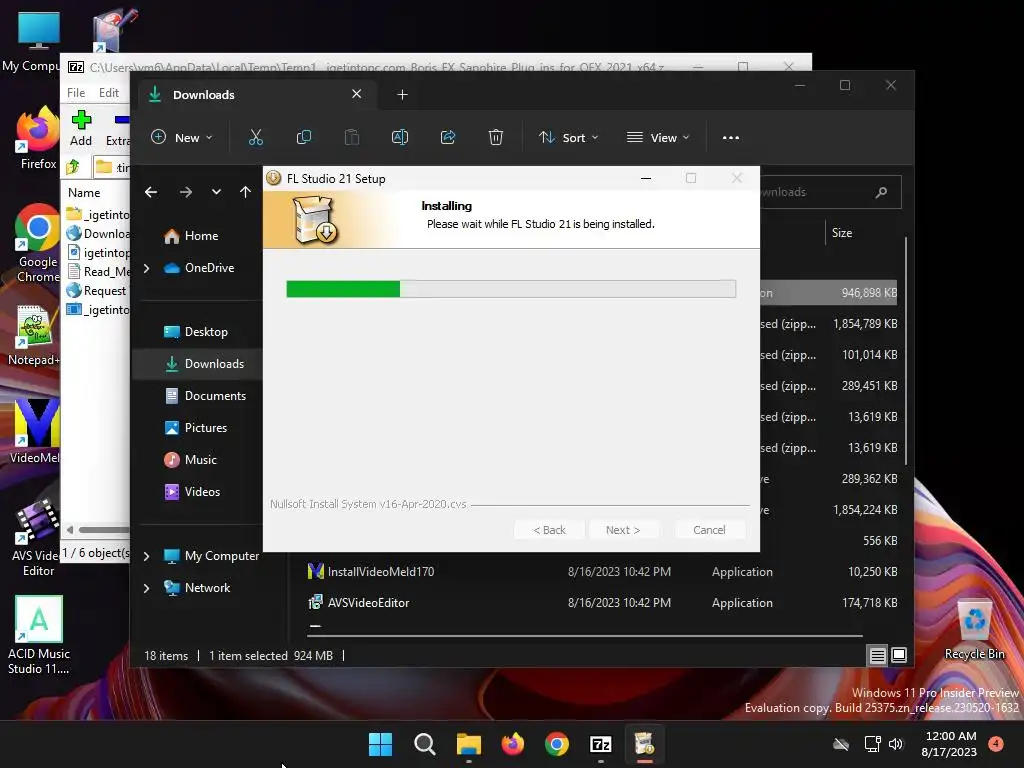Click the Add button in 7-Zip
This screenshot has width=1024, height=768.
click(81, 129)
